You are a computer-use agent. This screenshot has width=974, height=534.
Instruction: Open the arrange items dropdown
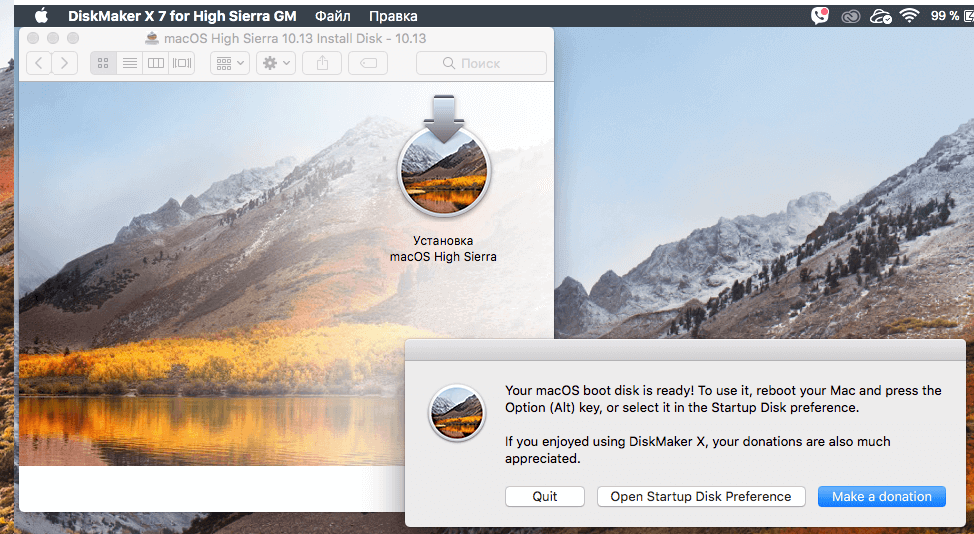pyautogui.click(x=229, y=63)
